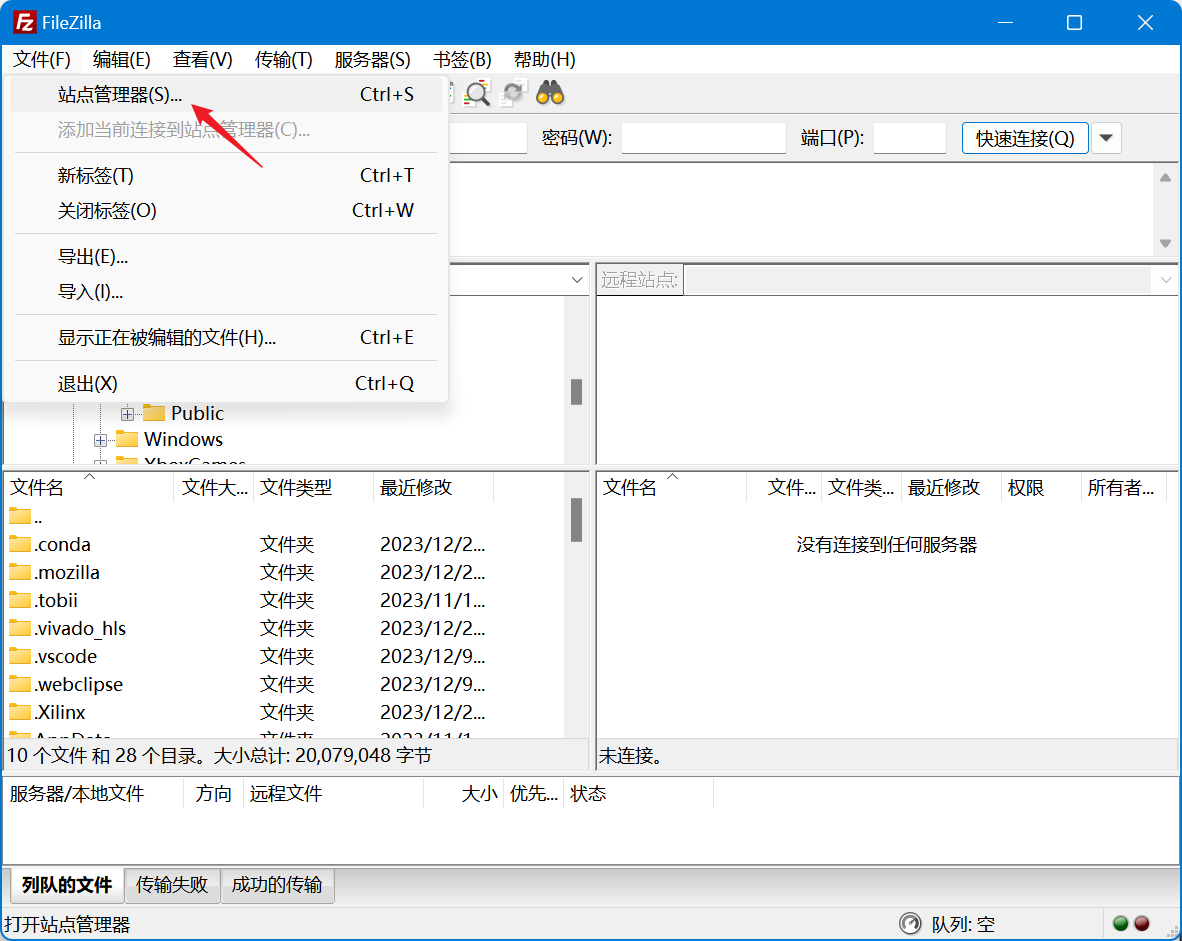
Task: Click the local tree scrollbar thumb
Action: [x=577, y=391]
